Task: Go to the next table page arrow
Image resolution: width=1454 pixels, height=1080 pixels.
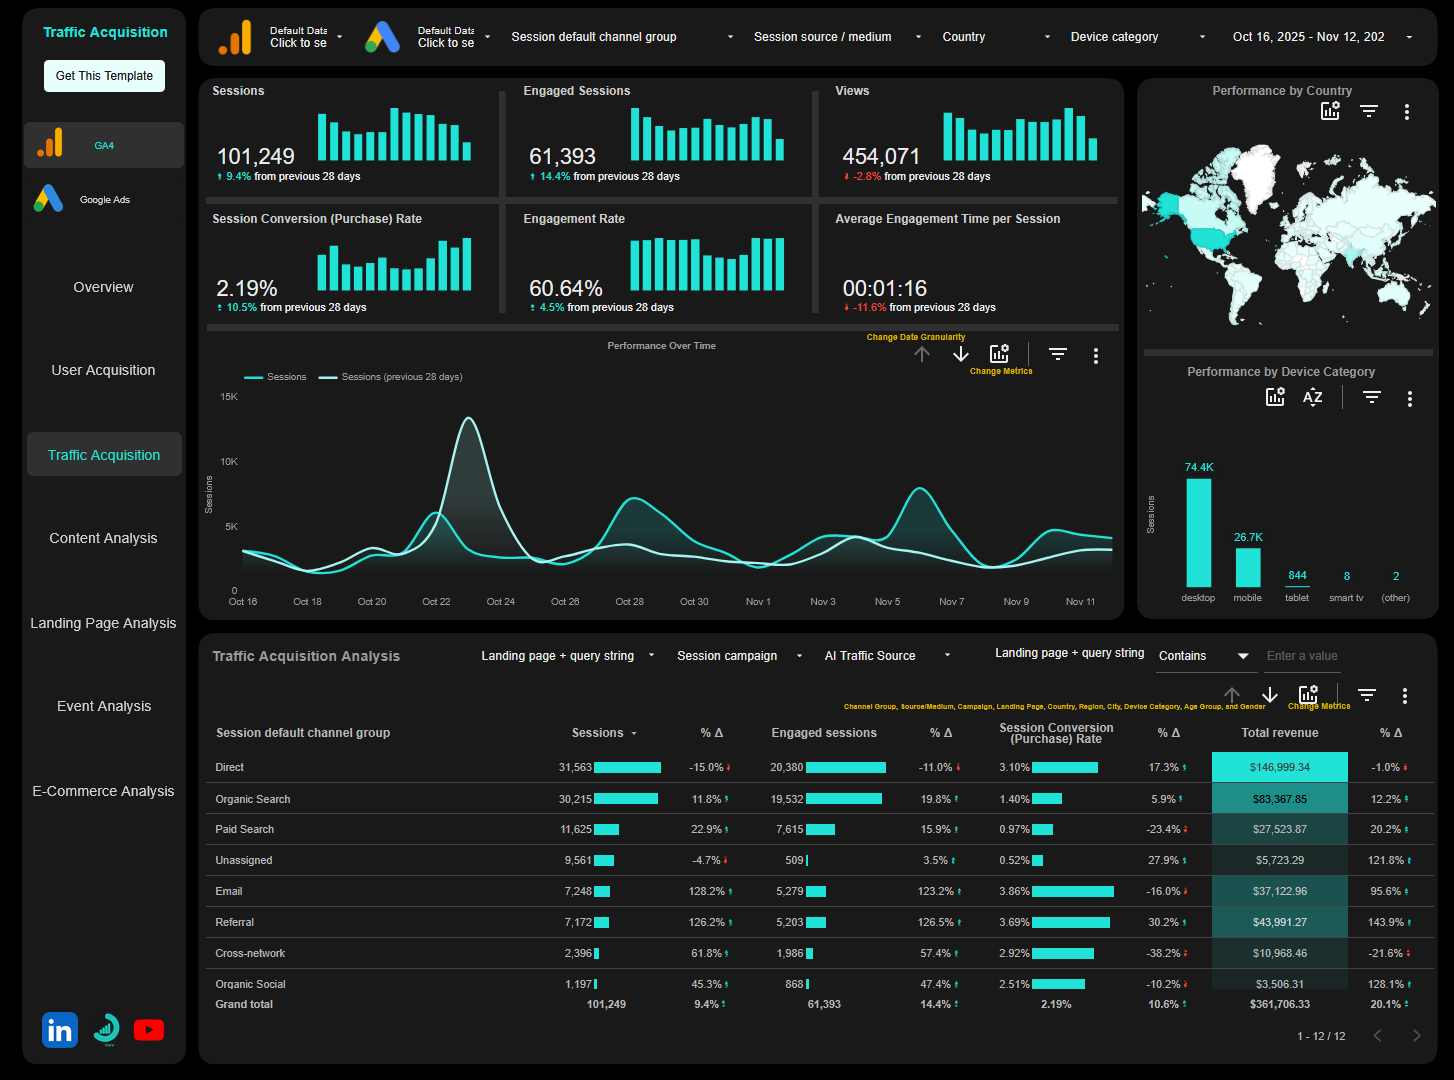Action: tap(1416, 1035)
